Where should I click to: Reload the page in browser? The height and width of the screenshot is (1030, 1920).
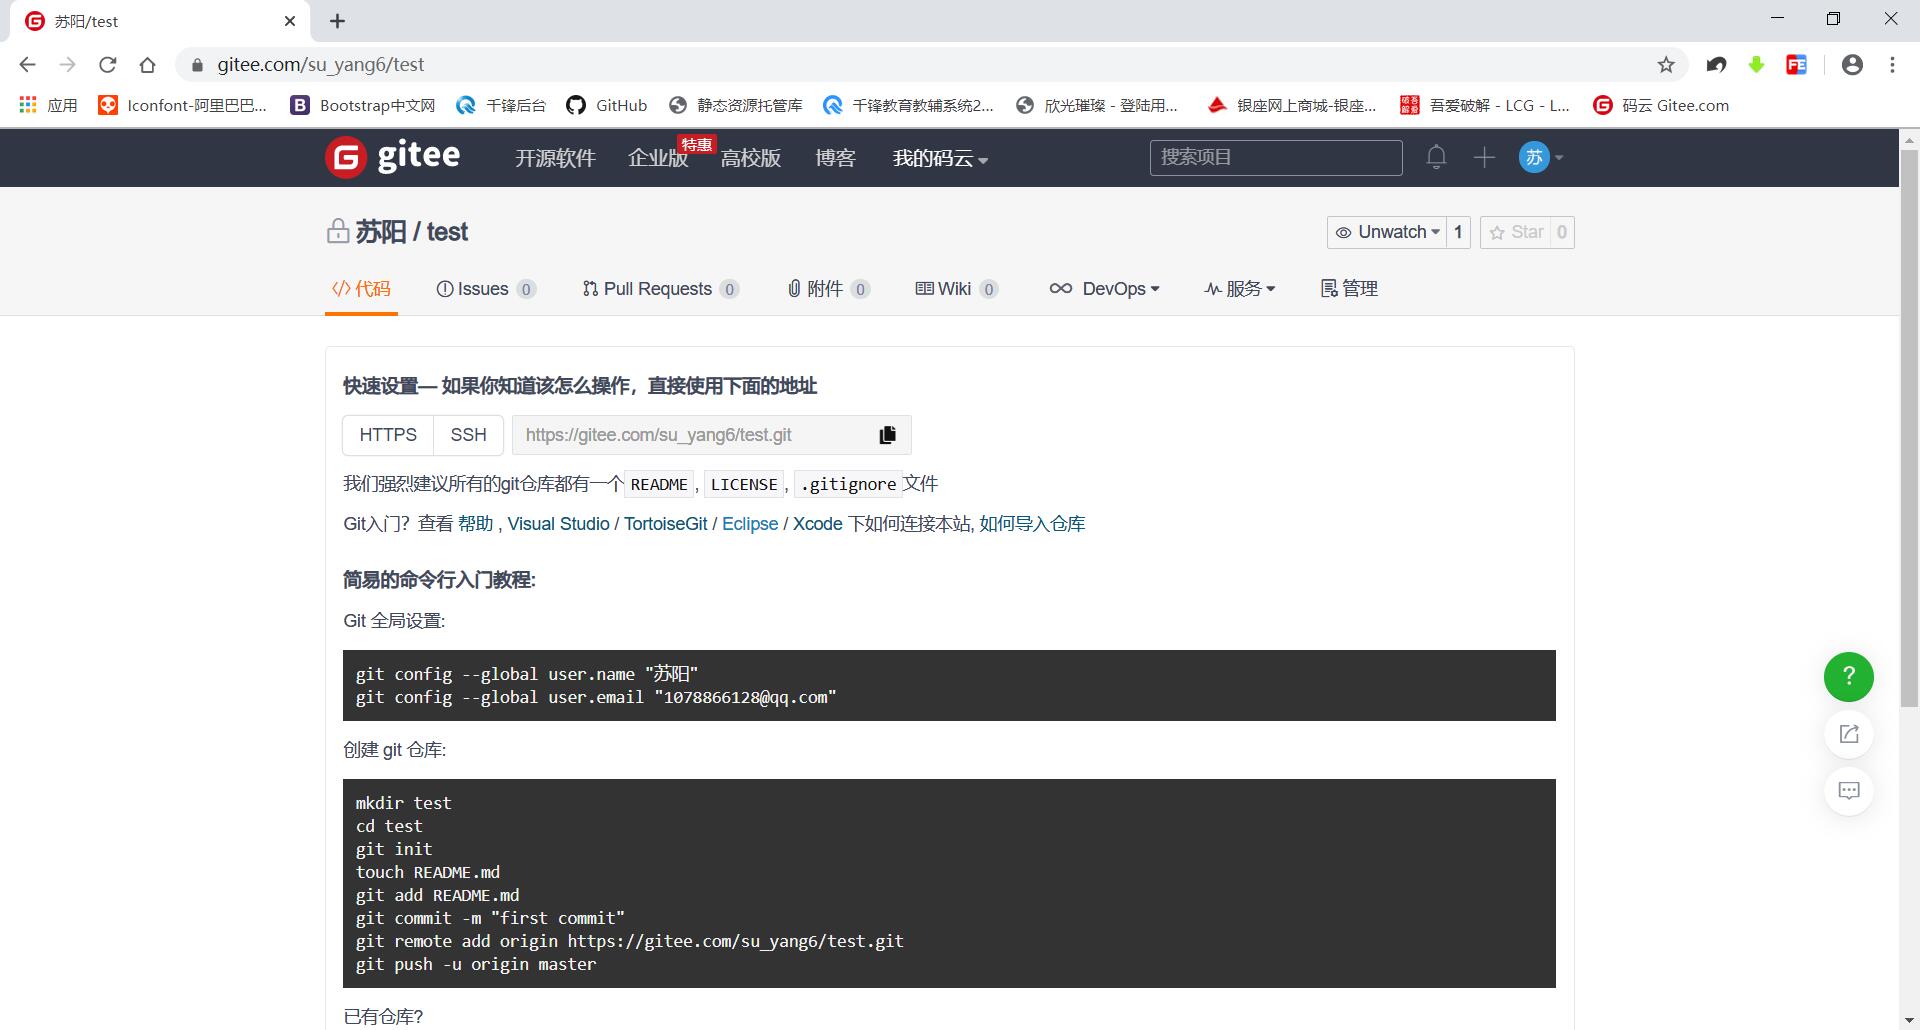[108, 65]
